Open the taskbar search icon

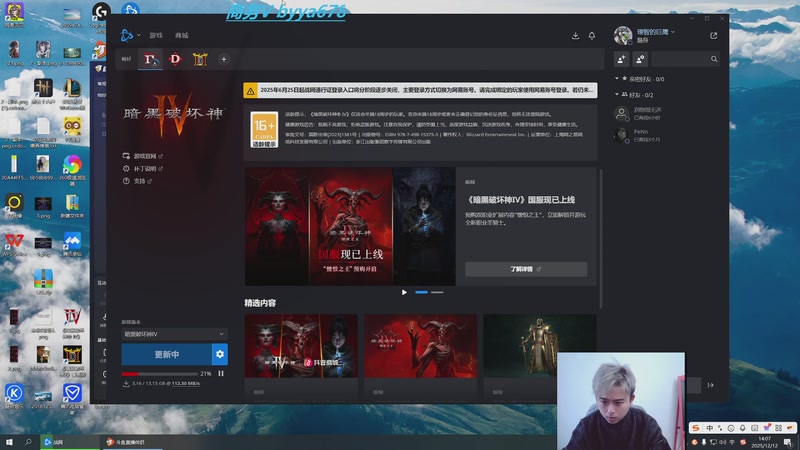(x=28, y=442)
